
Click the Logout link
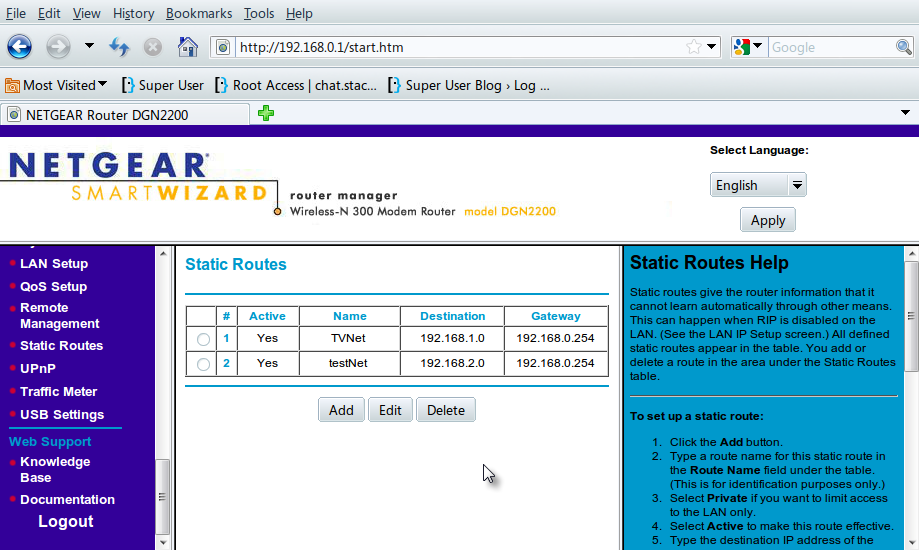tap(66, 521)
